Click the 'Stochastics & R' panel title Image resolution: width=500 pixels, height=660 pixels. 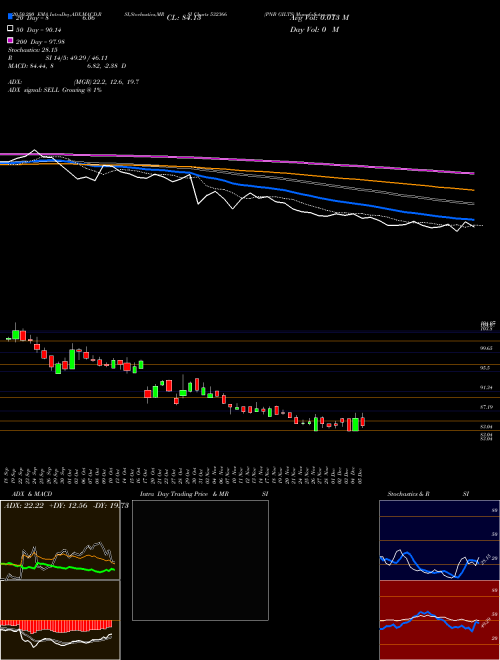(408, 494)
